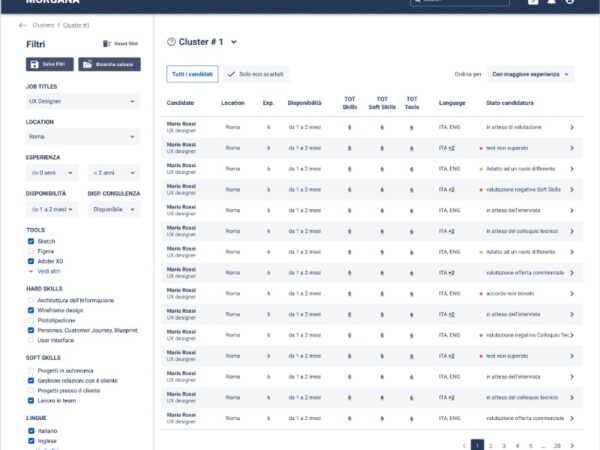Go to previous page with pagination arrow

(464, 445)
